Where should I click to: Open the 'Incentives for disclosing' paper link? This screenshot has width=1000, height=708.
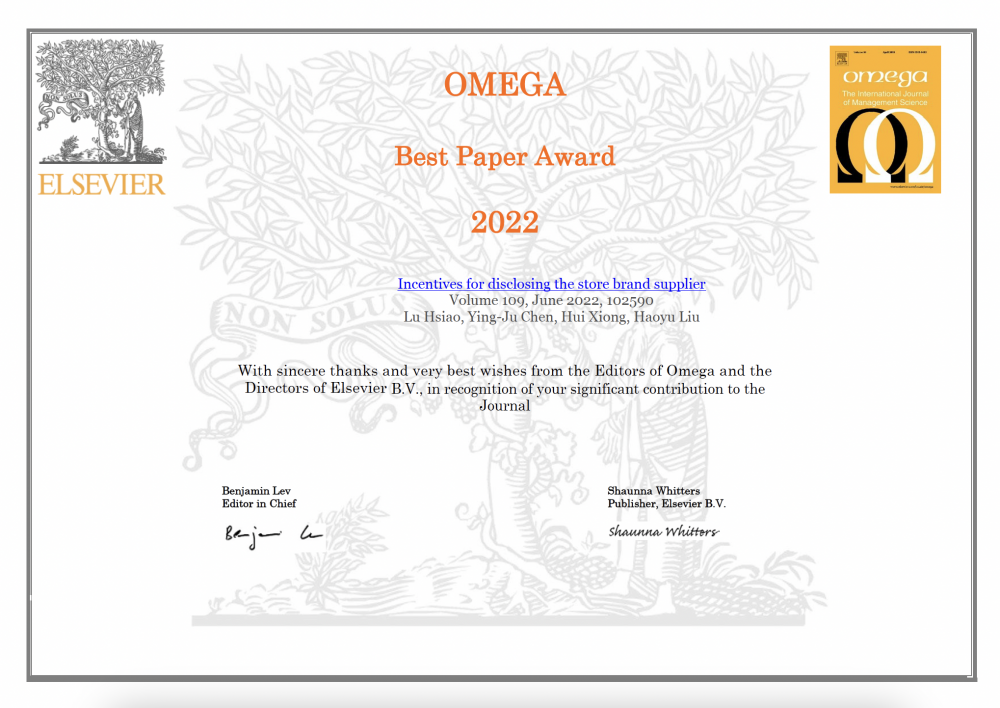(x=551, y=284)
